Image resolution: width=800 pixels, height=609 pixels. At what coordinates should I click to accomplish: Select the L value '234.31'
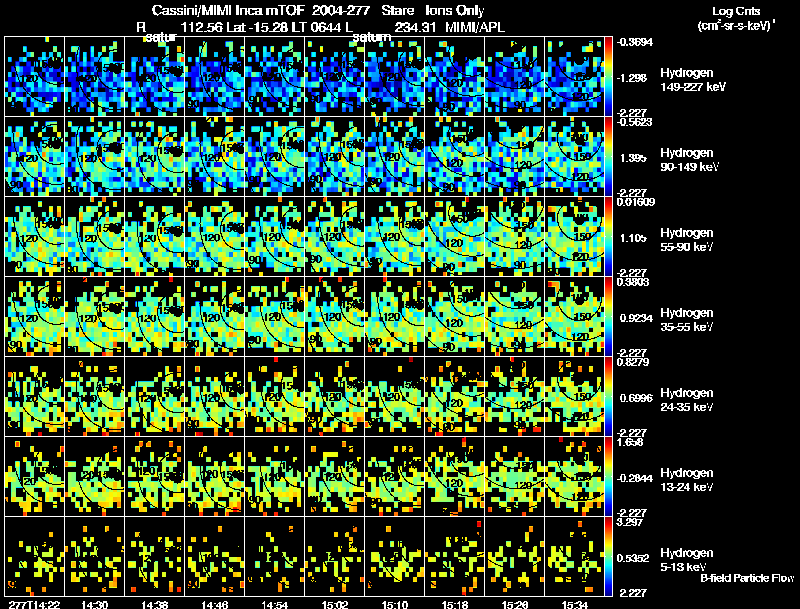[415, 27]
